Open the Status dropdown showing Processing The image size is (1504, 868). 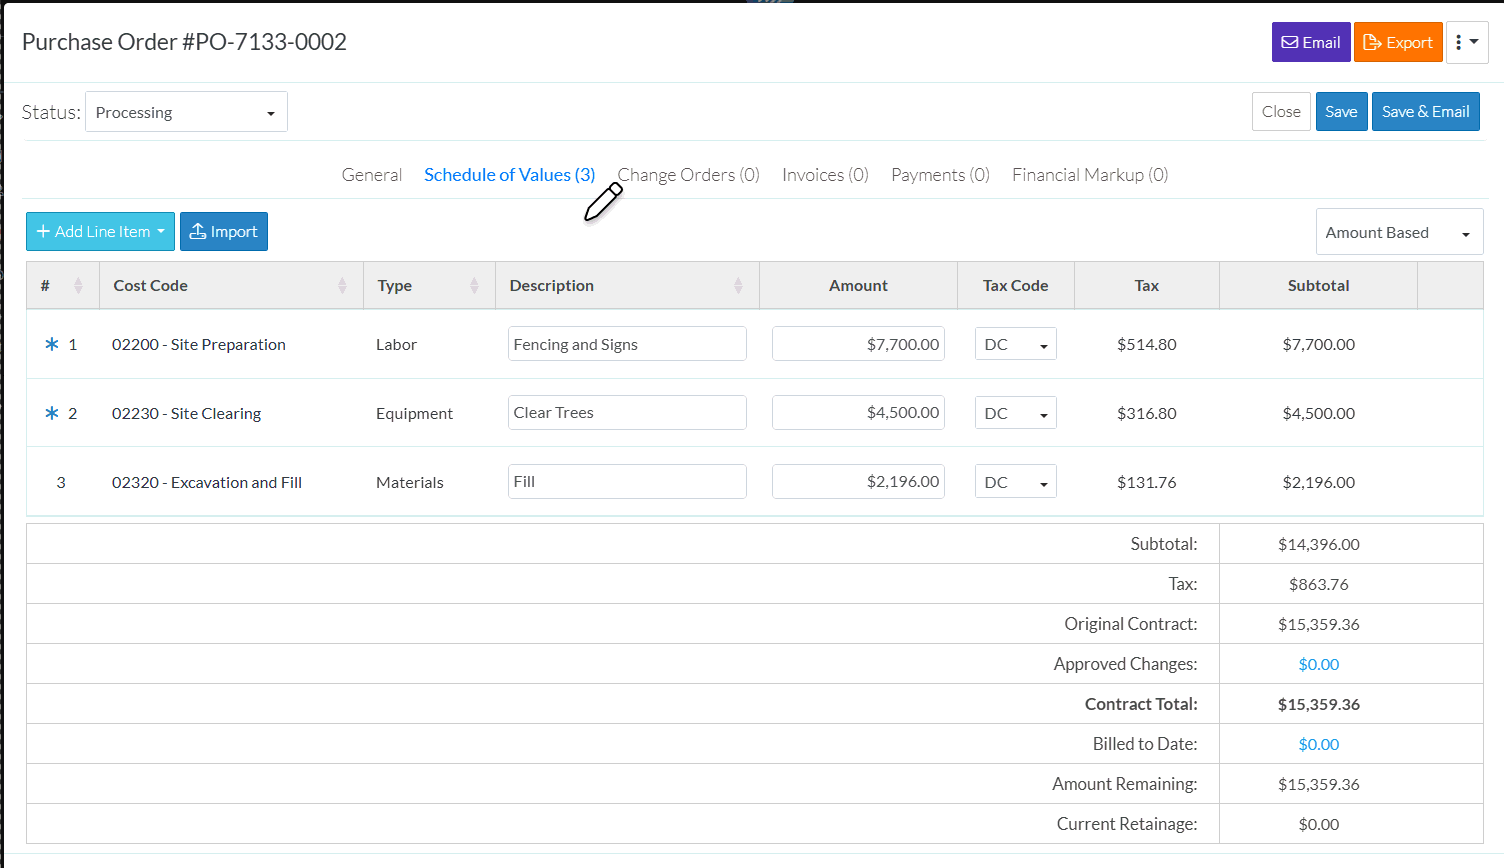coord(186,112)
